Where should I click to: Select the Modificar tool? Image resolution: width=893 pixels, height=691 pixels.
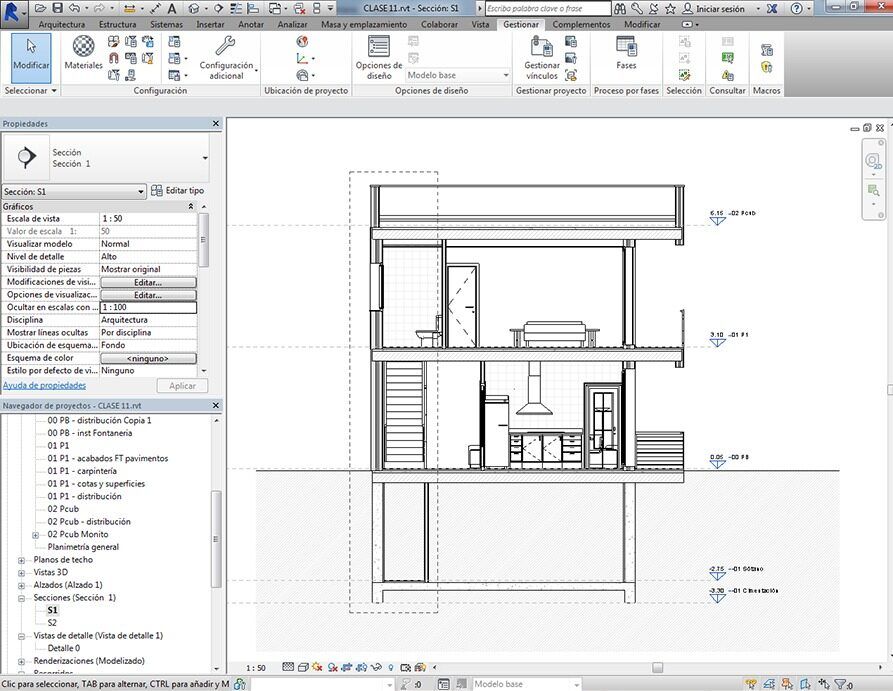[30, 54]
